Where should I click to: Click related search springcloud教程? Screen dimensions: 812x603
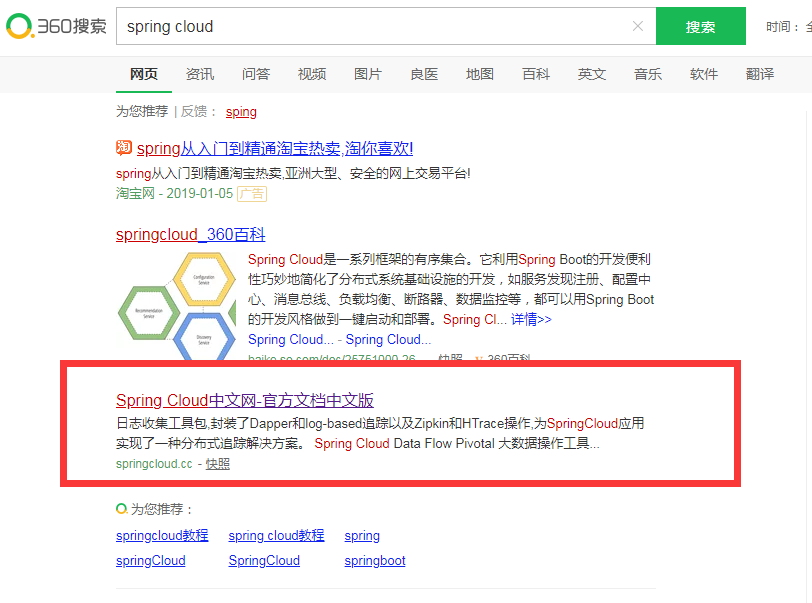(x=162, y=535)
